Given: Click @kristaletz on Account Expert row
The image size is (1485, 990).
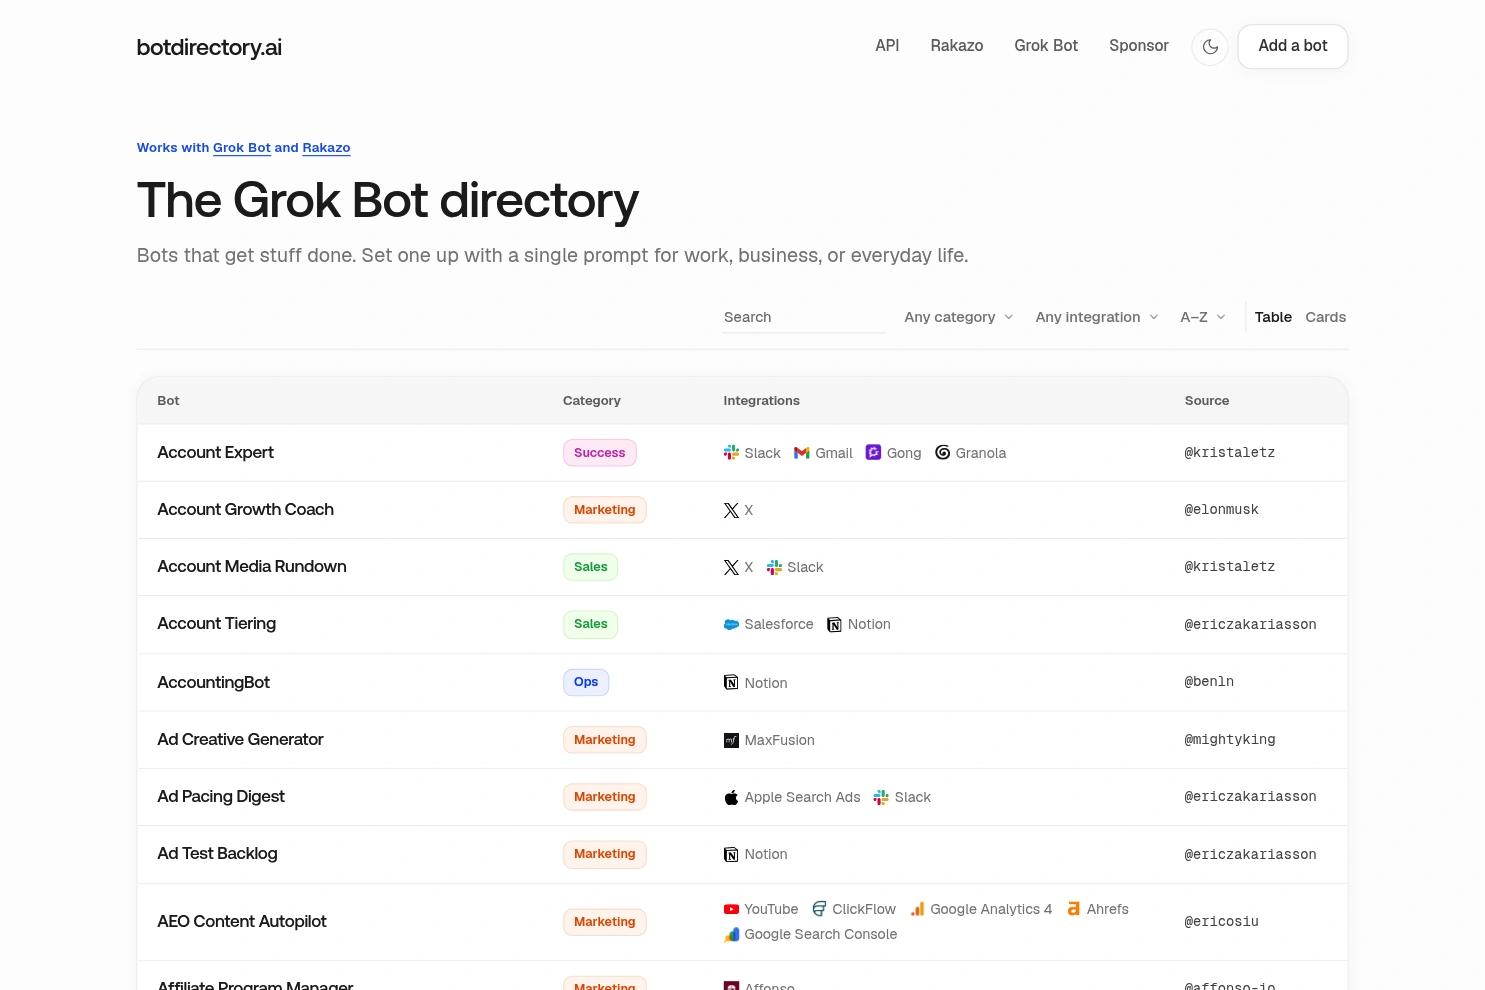Looking at the screenshot, I should pyautogui.click(x=1230, y=453).
